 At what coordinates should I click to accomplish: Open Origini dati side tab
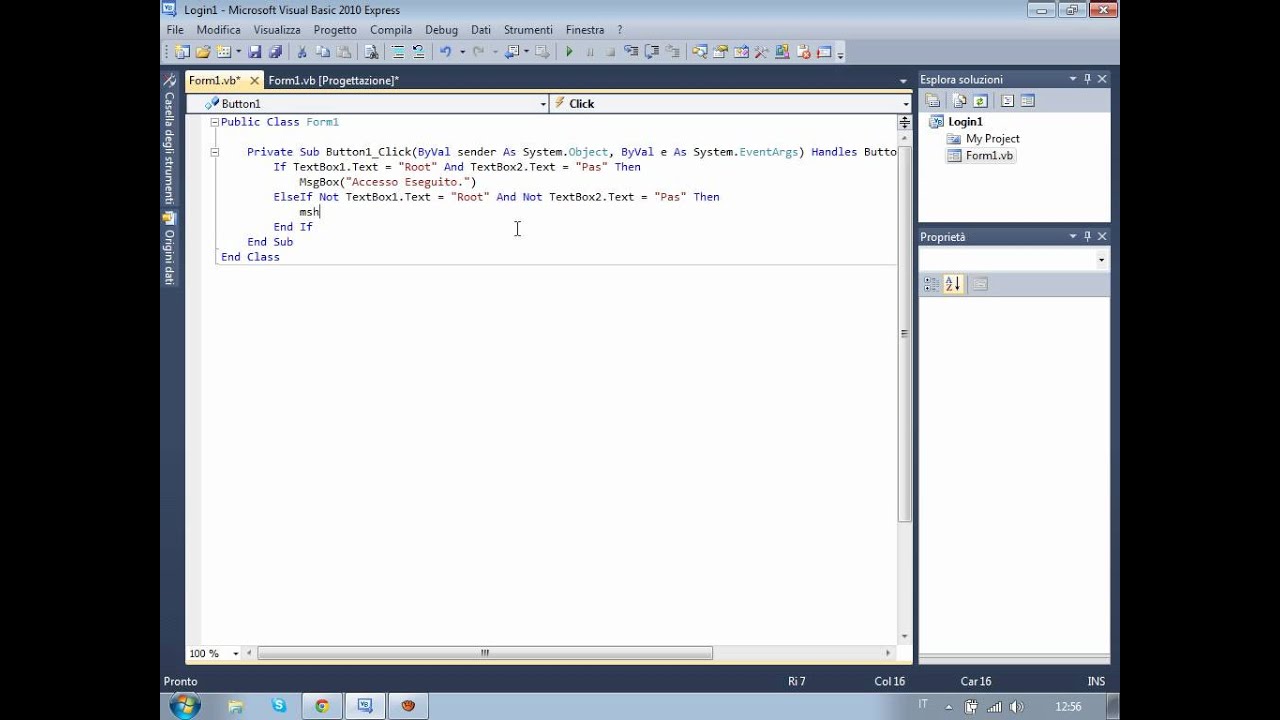point(169,249)
